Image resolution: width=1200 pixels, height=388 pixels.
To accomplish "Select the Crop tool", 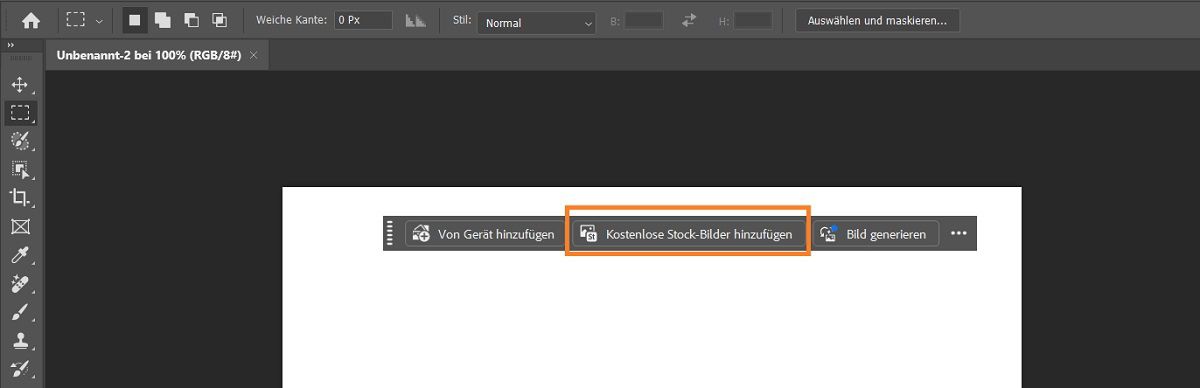I will coord(20,197).
